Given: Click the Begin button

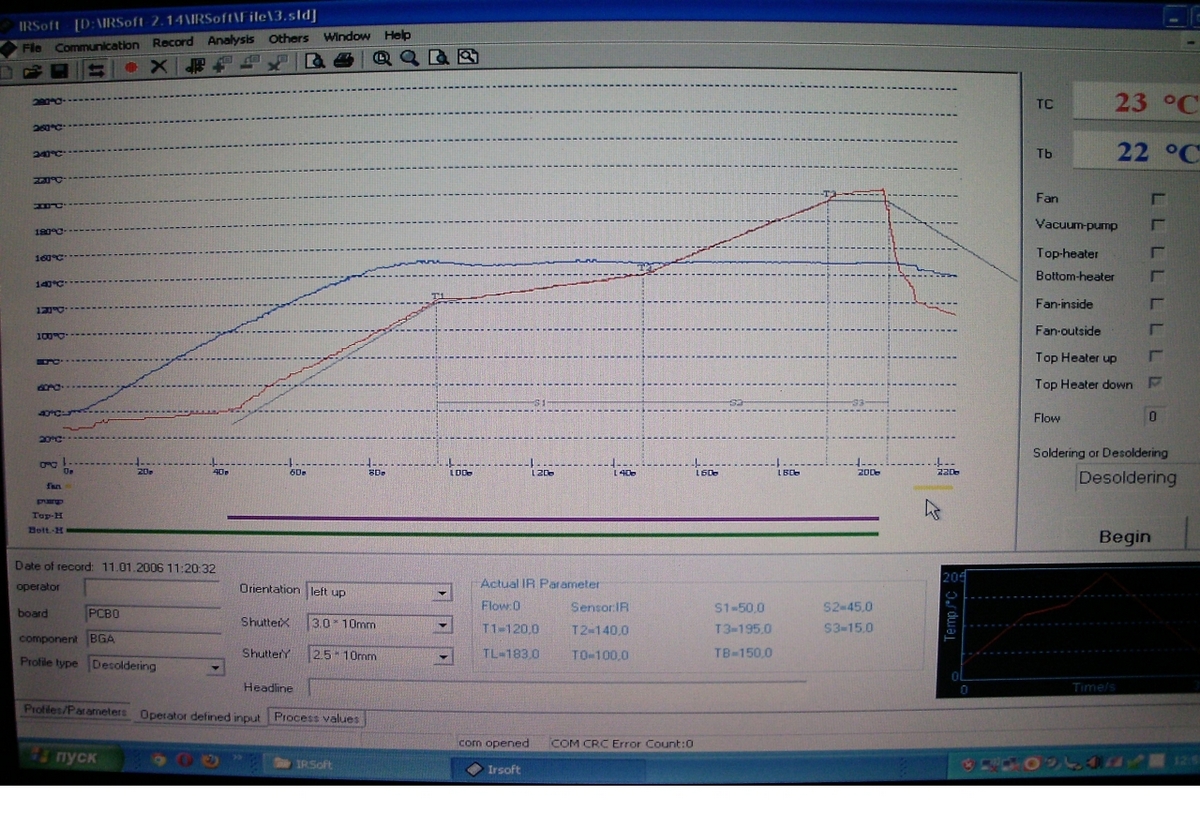Looking at the screenshot, I should 1124,537.
